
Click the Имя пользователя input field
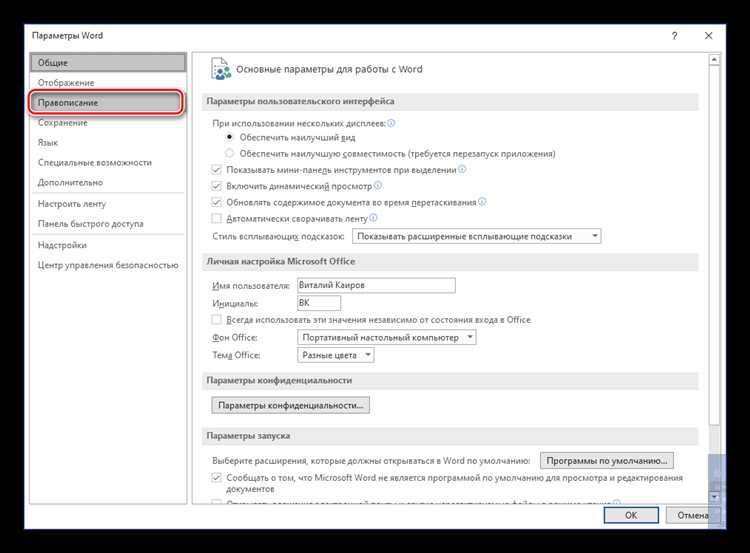point(376,285)
